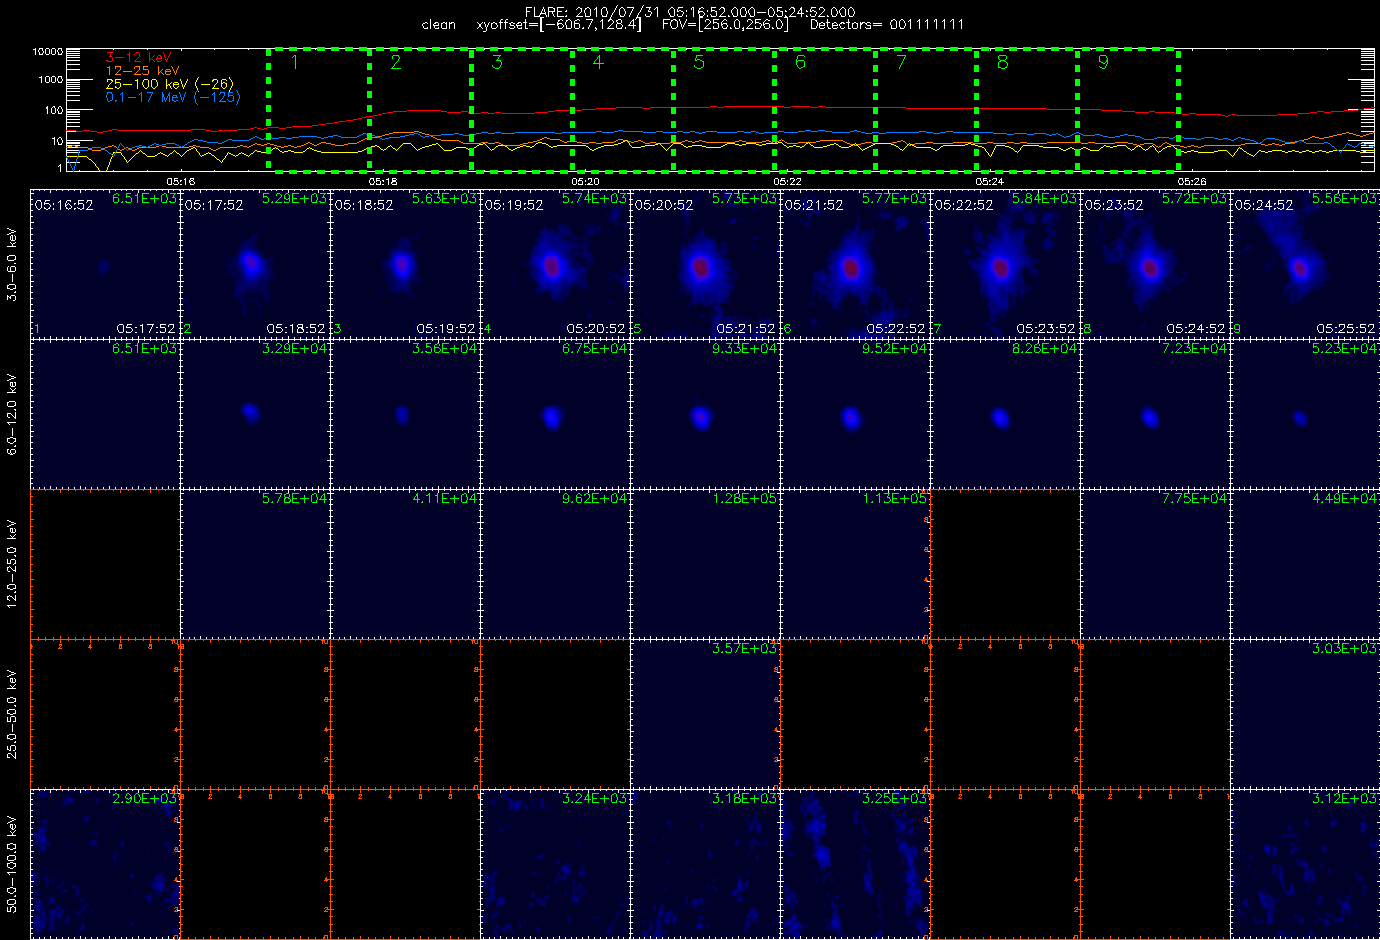This screenshot has width=1380, height=940.
Task: Click the 9.33E+04 peak value
Action: [x=744, y=349]
